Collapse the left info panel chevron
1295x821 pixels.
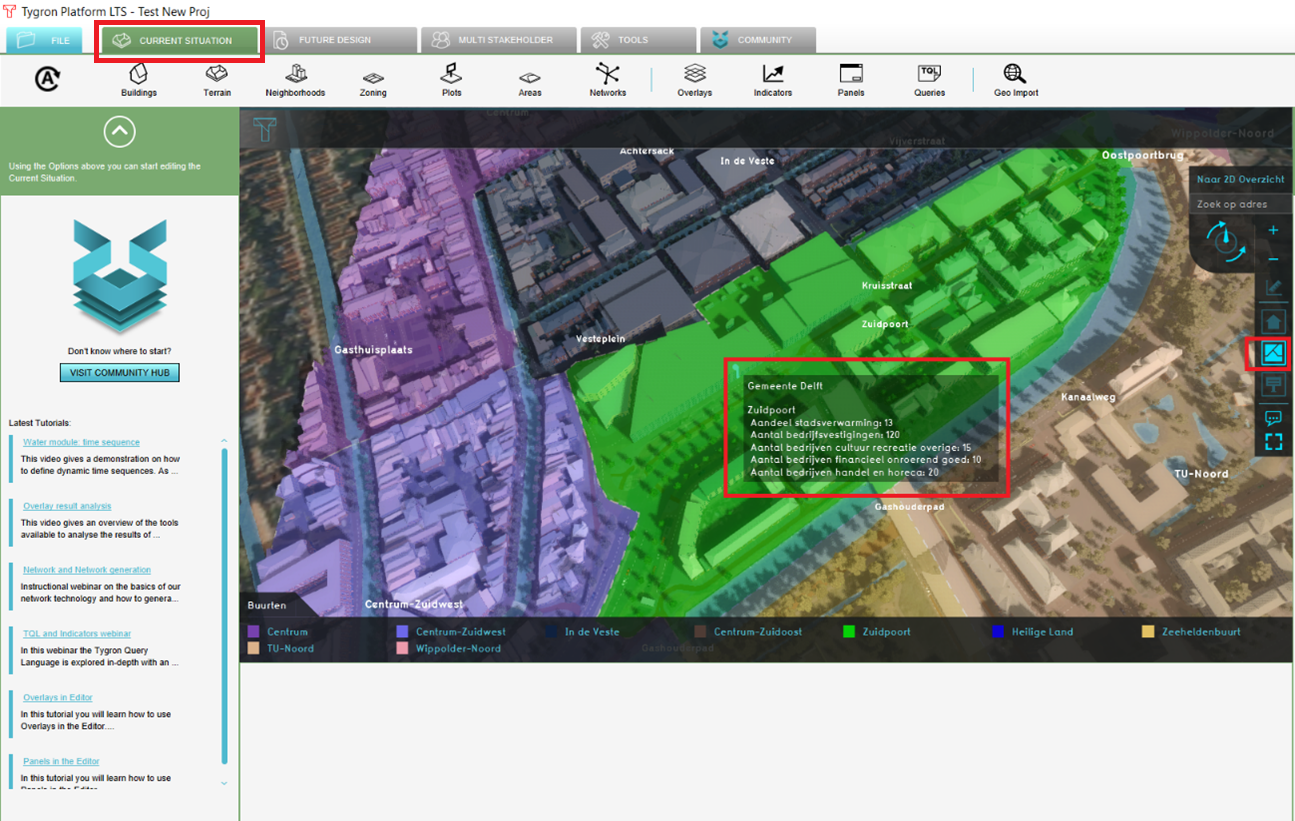click(119, 132)
